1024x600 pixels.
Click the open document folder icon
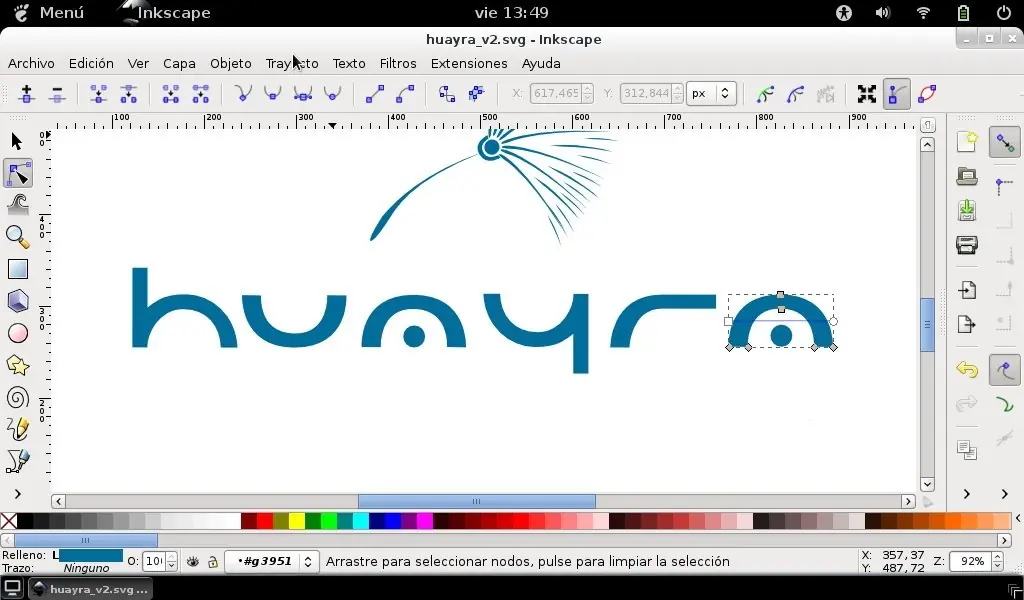point(967,176)
